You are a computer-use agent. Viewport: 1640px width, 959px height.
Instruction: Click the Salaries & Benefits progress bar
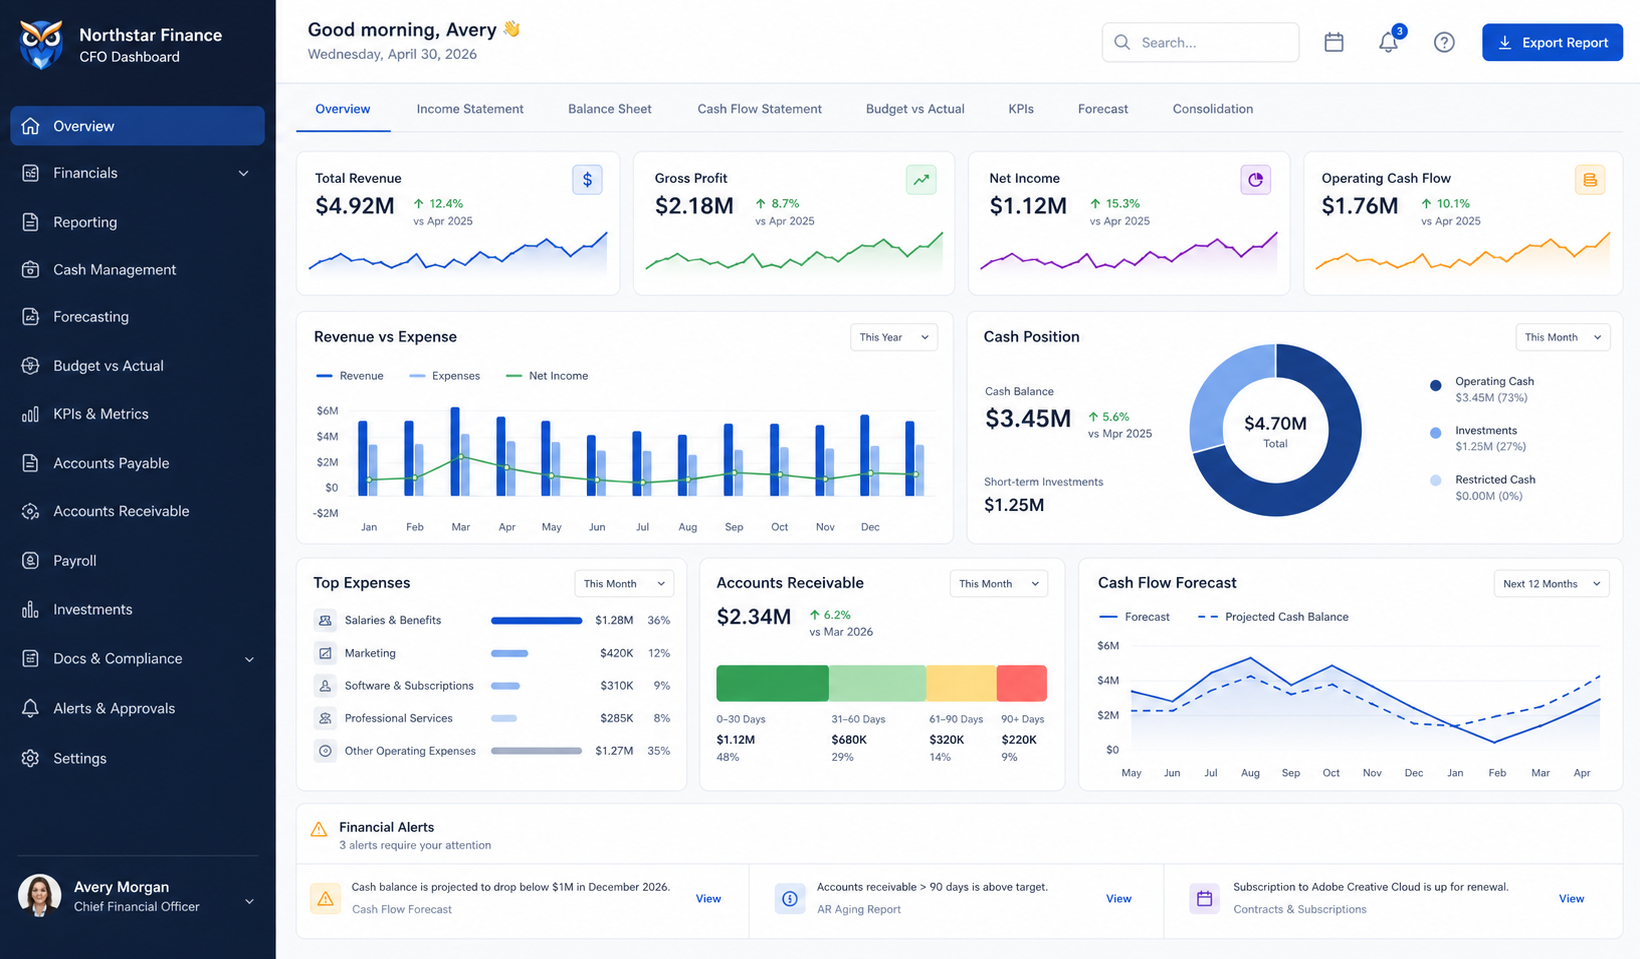pos(536,620)
